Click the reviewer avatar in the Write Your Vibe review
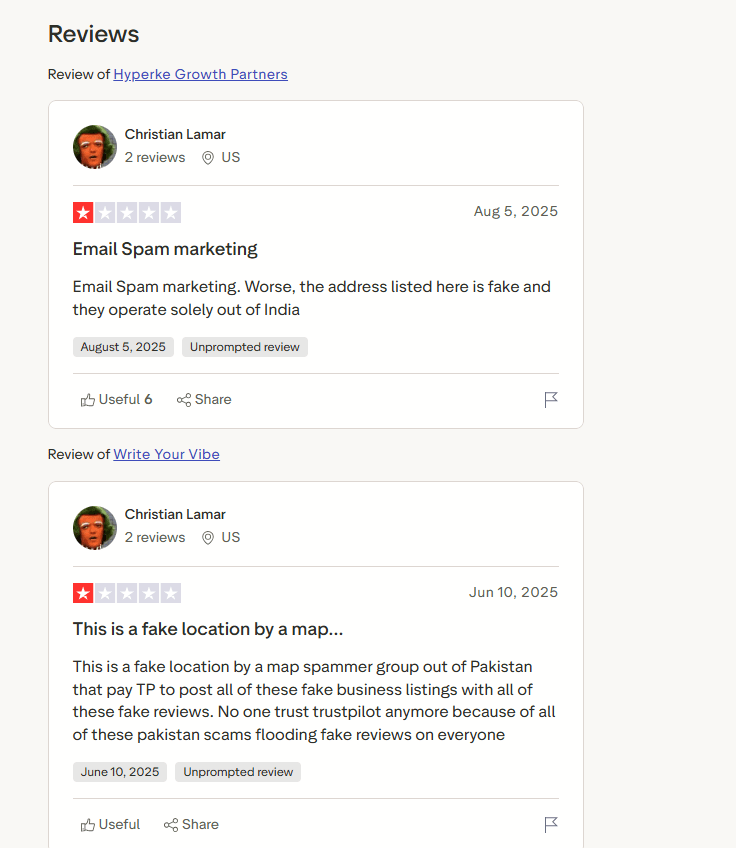The height and width of the screenshot is (848, 736). coord(95,527)
